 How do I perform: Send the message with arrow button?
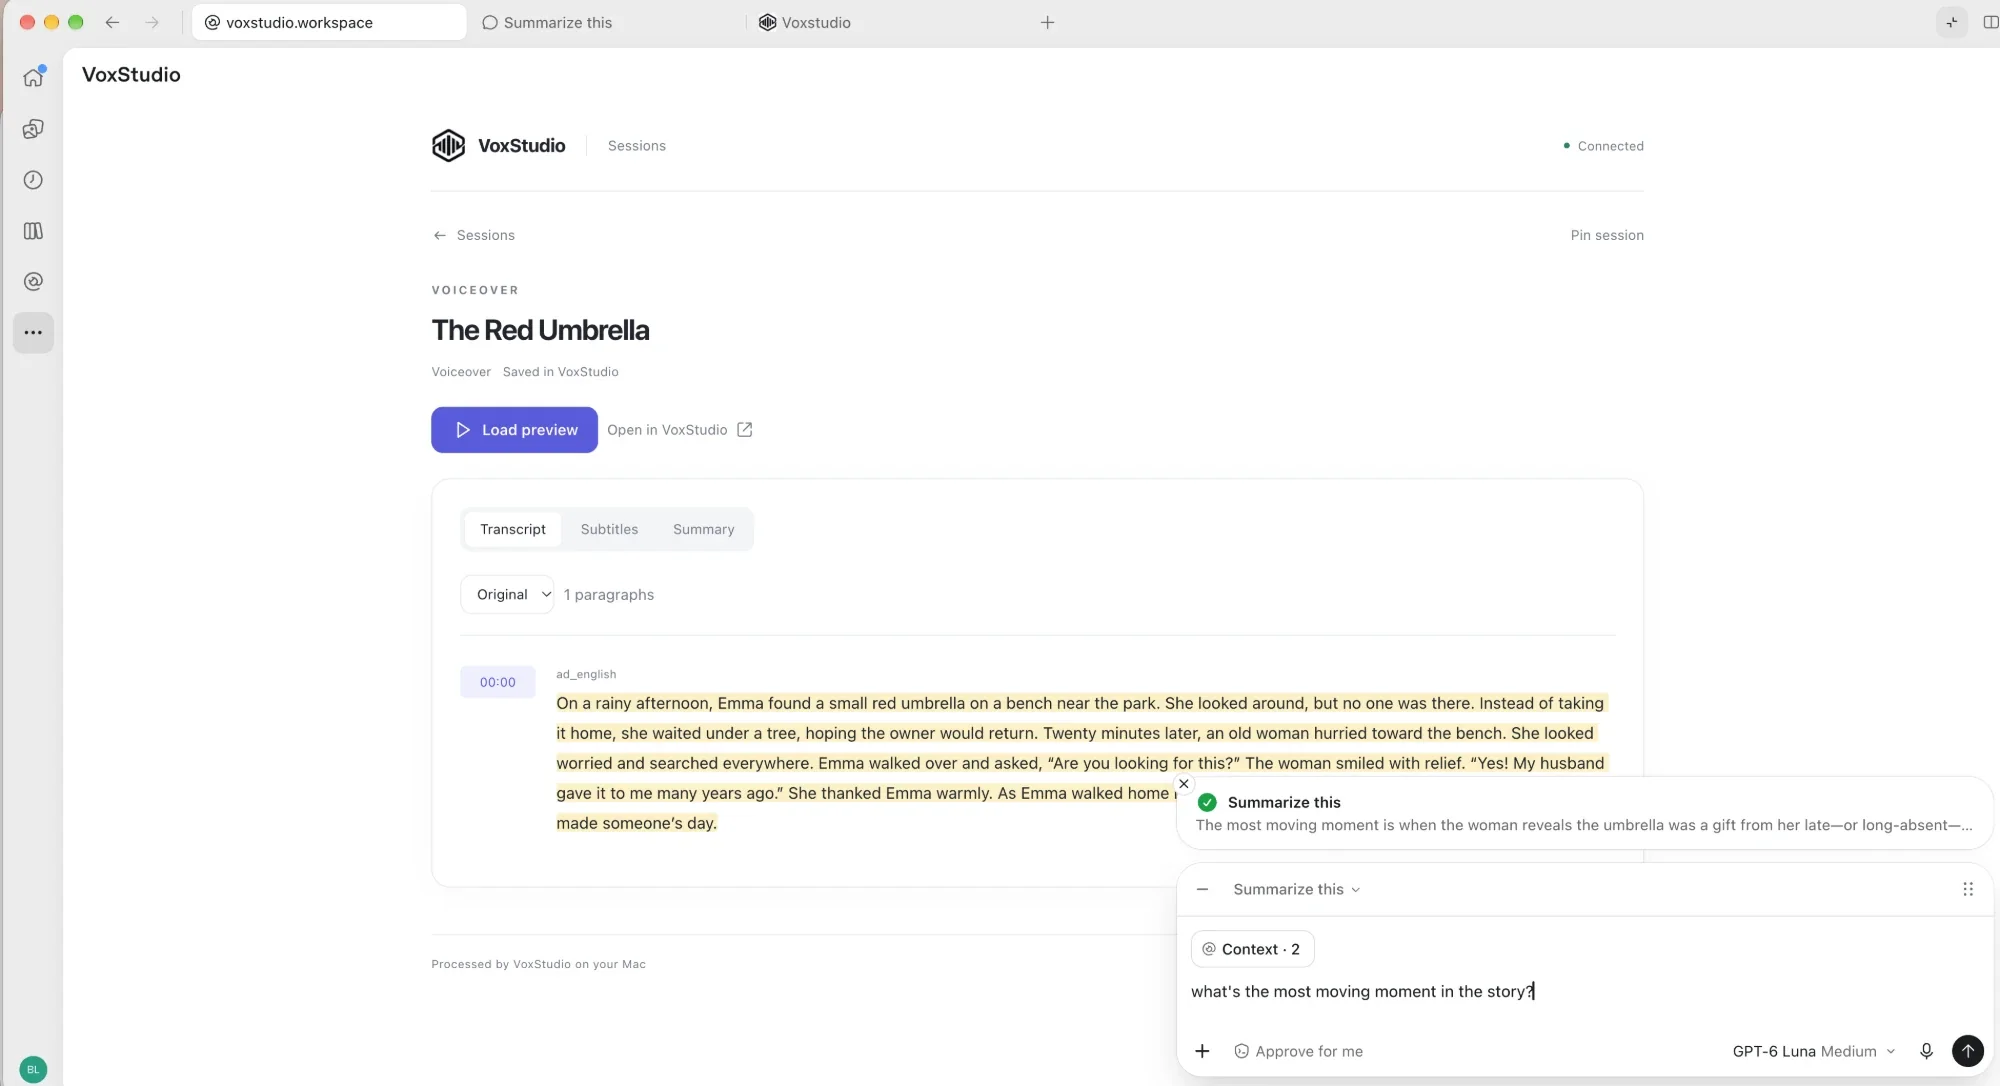pyautogui.click(x=1967, y=1051)
